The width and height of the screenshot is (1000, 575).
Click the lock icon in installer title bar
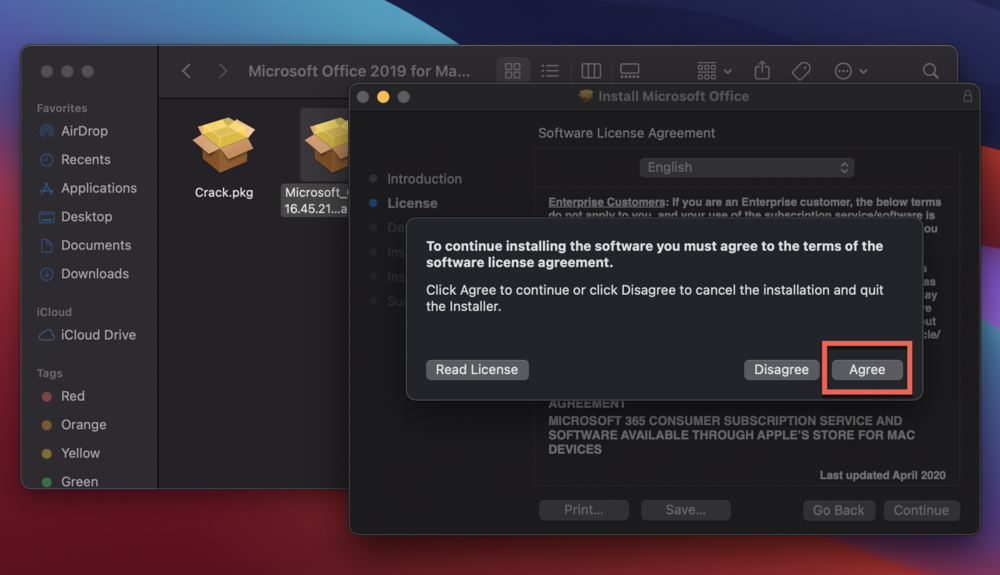point(967,97)
